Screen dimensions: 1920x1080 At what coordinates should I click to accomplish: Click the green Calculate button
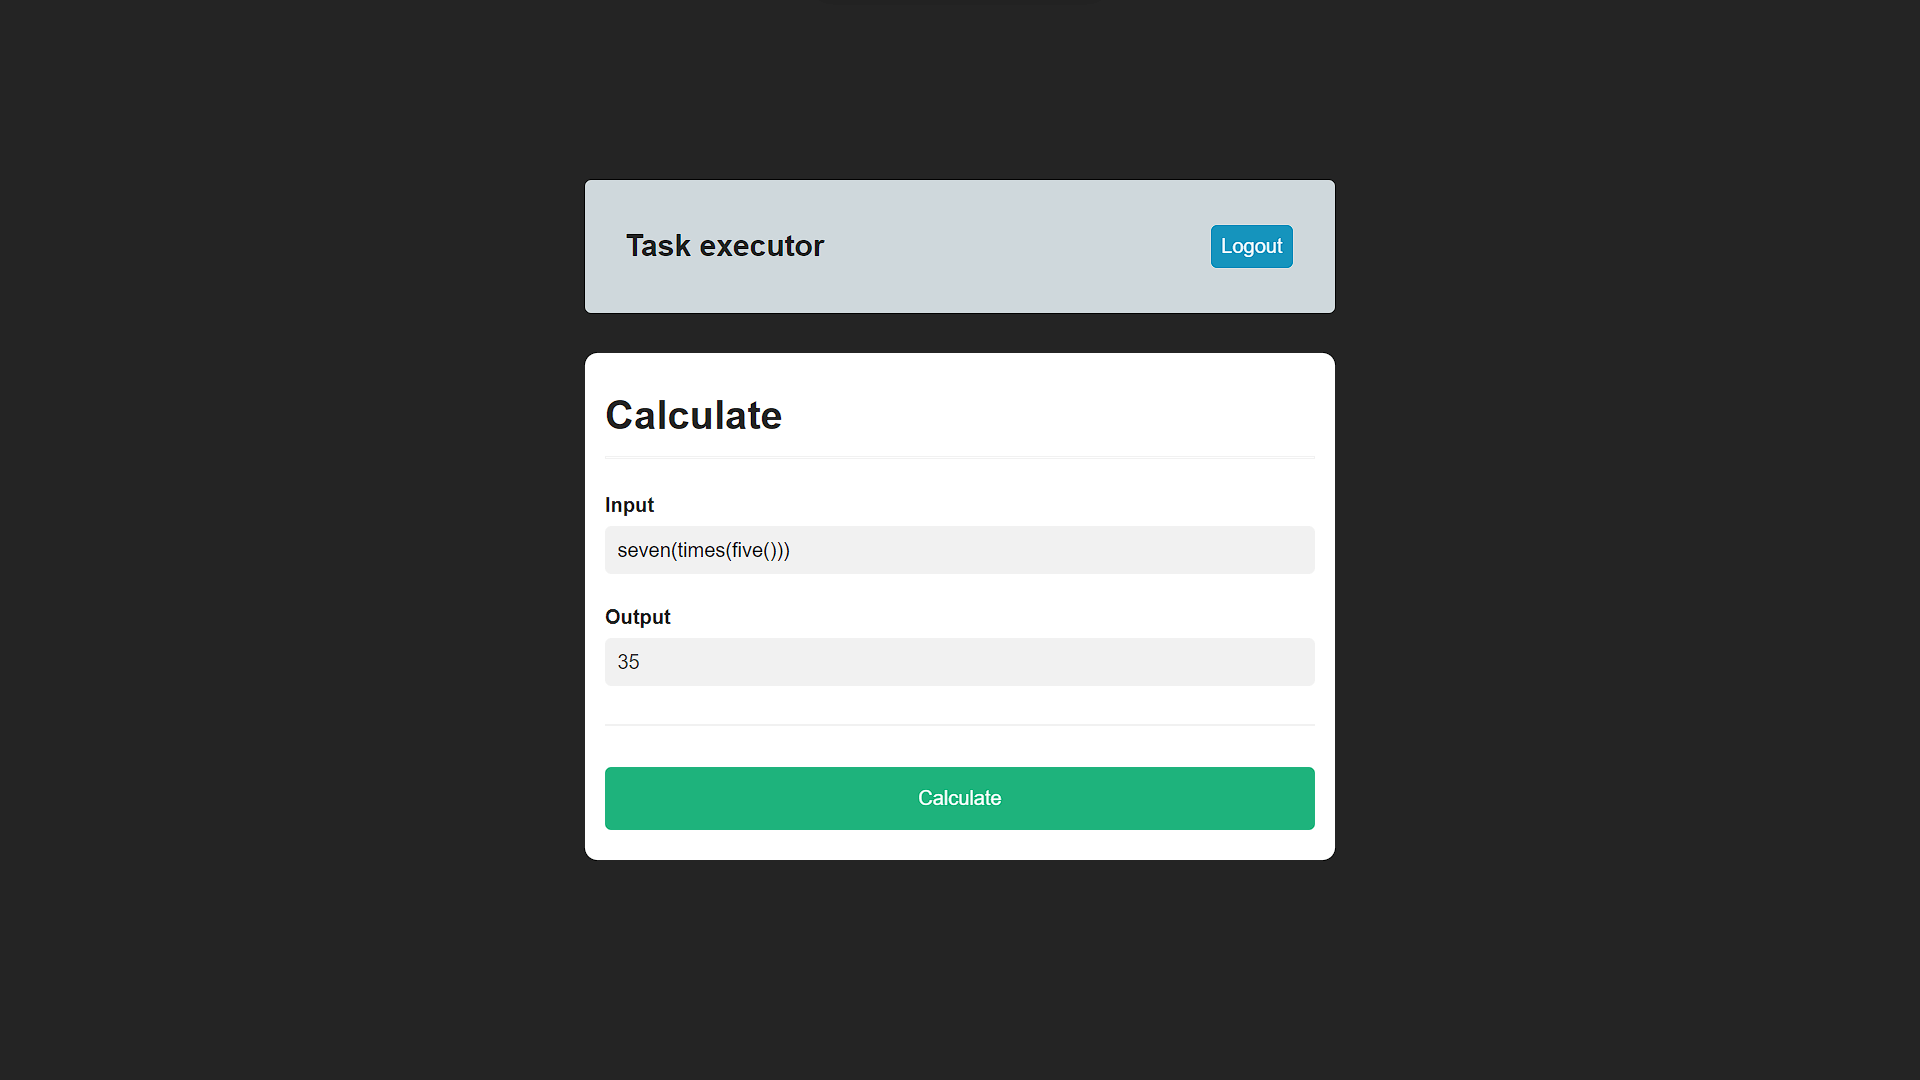pos(959,798)
